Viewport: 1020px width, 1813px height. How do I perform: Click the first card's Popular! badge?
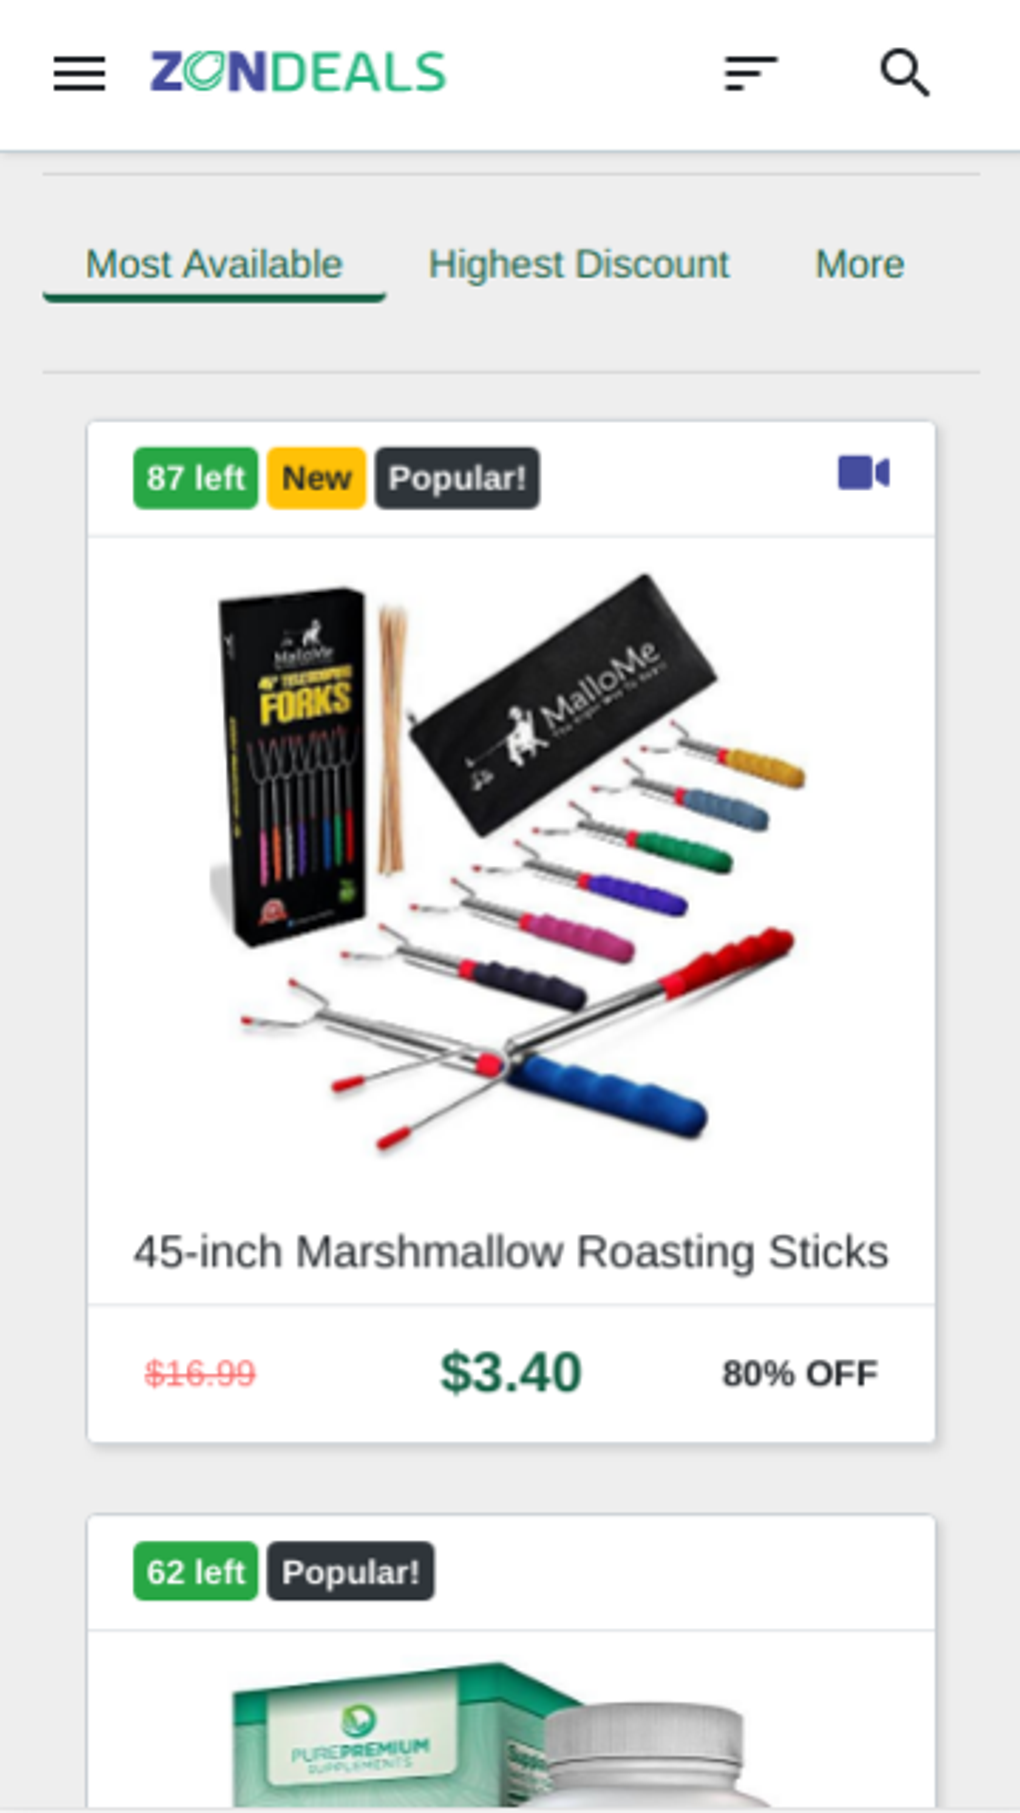pos(457,478)
